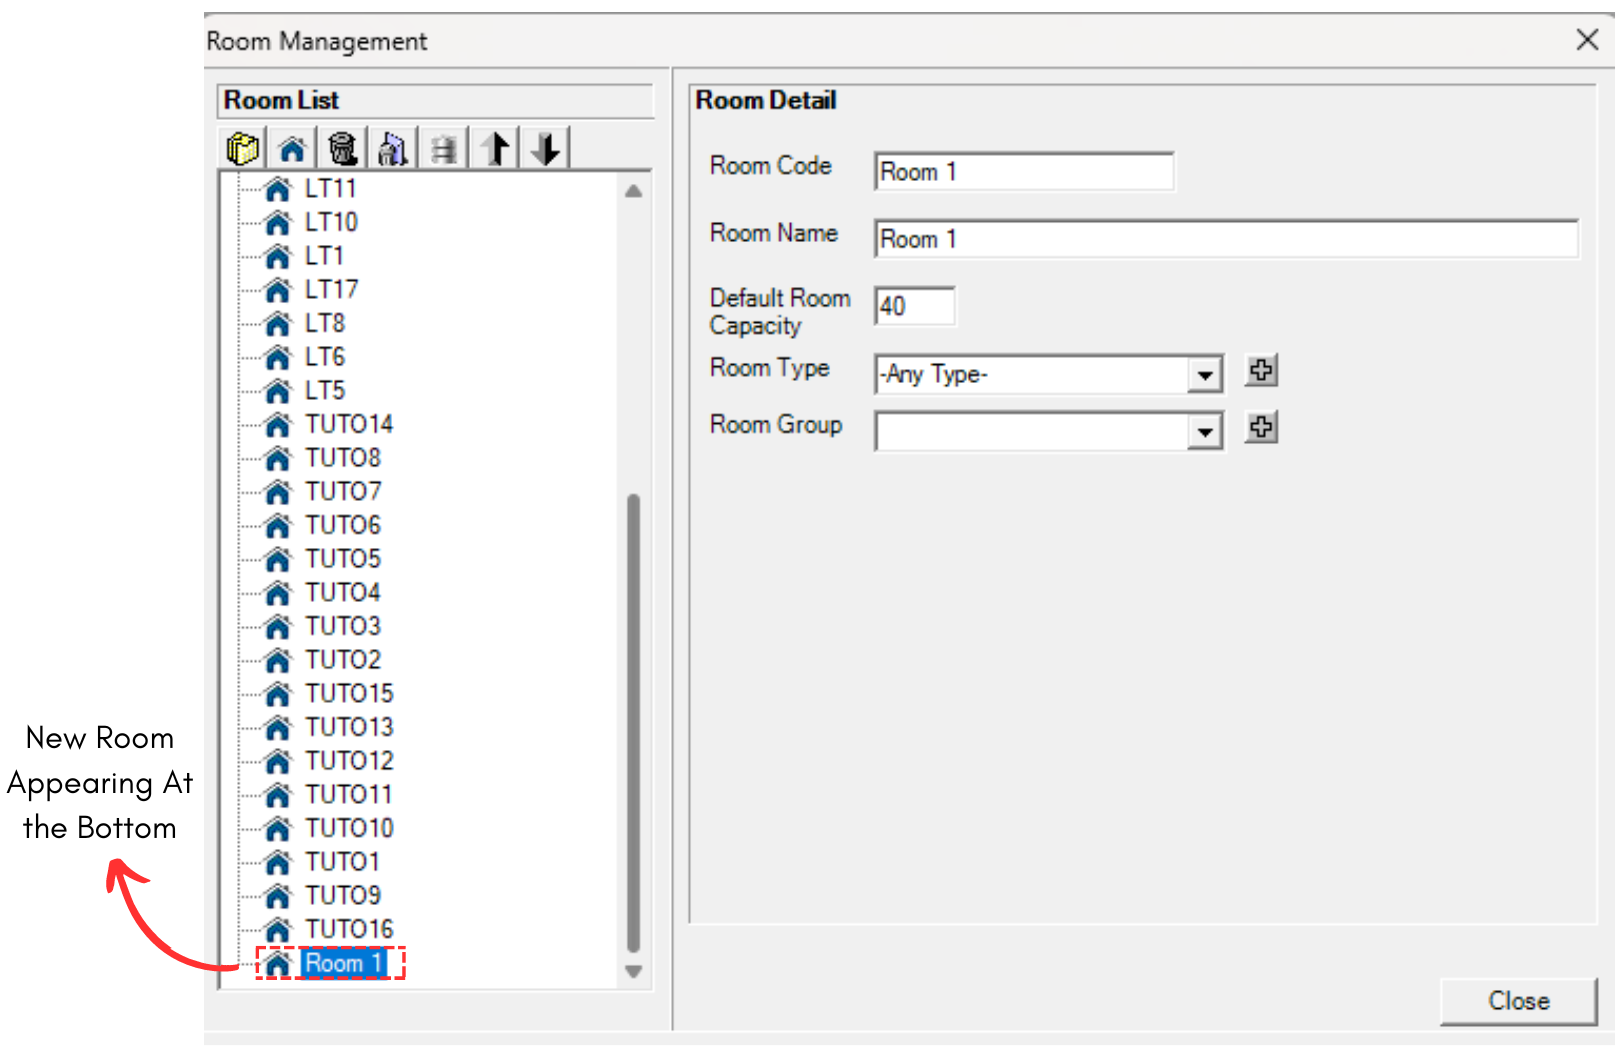Click the grayed database toolbar icon
Viewport: 1623px width, 1054px height.
tap(443, 149)
